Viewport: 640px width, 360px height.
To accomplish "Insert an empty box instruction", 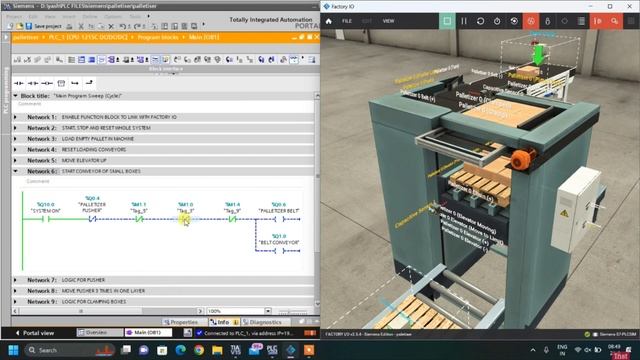I will [61, 83].
